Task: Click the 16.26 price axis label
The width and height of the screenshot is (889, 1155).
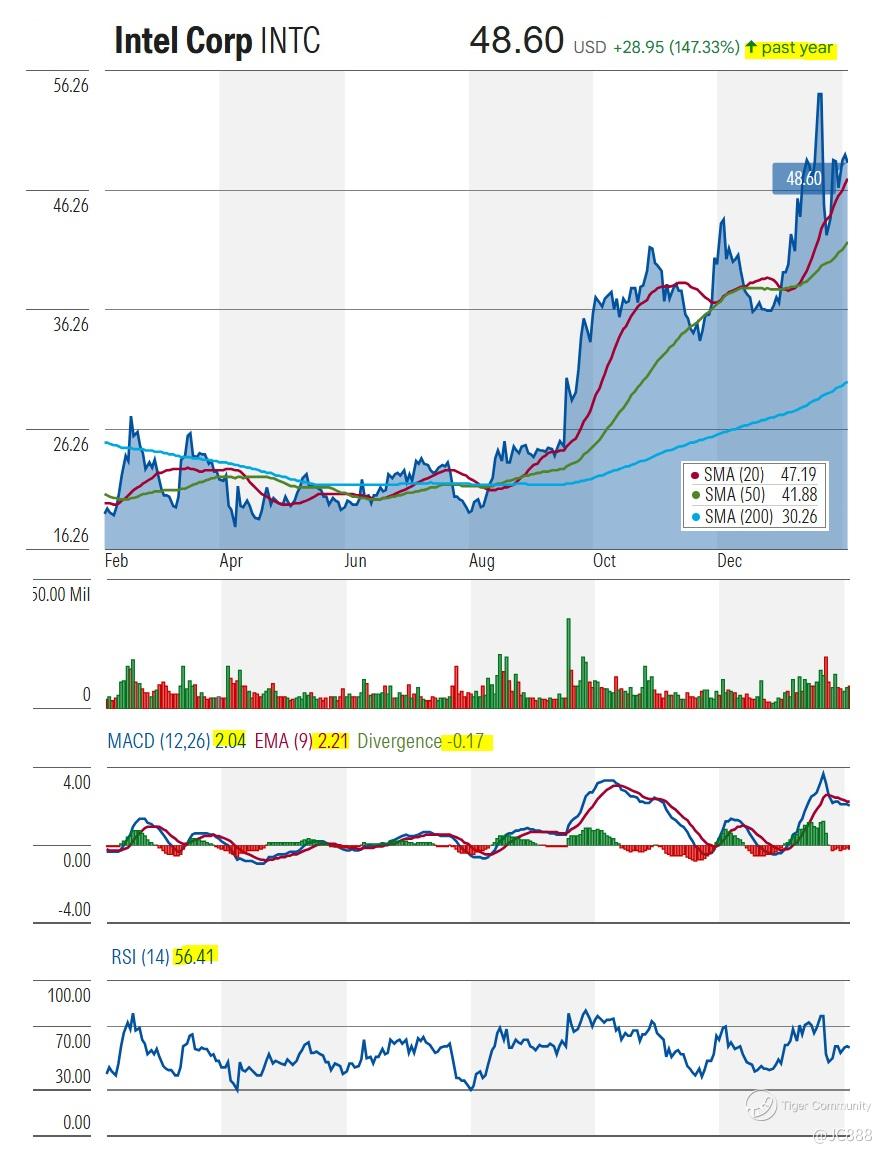Action: click(71, 536)
